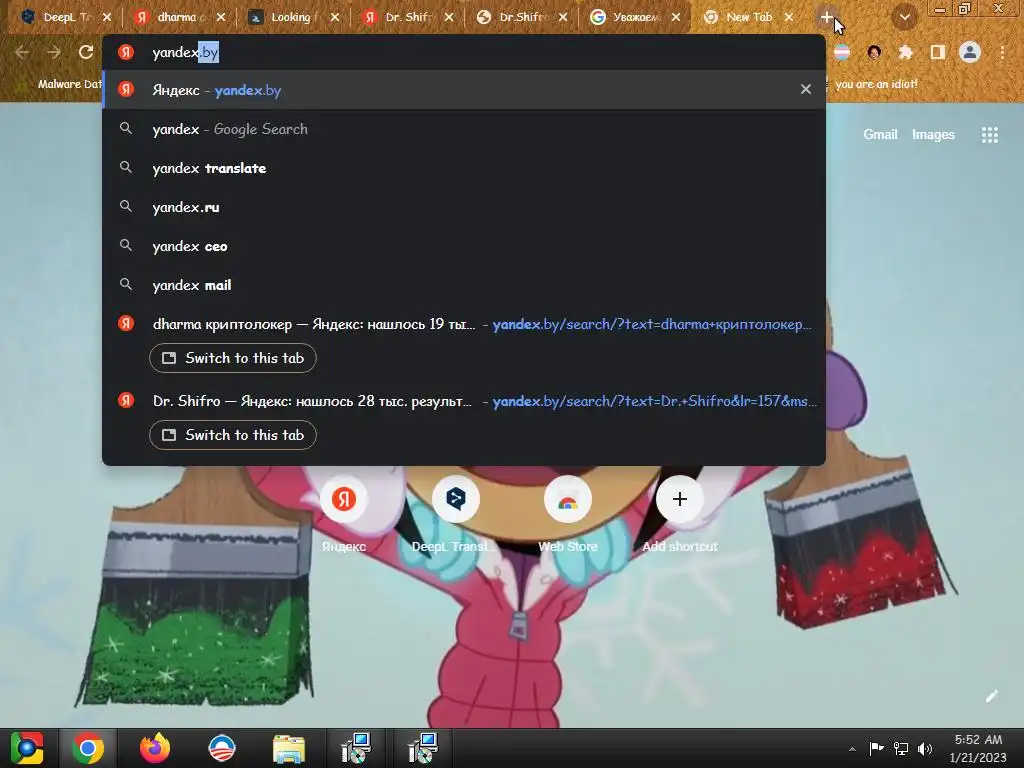Reload the page with the refresh icon
1024x768 pixels.
[x=86, y=52]
